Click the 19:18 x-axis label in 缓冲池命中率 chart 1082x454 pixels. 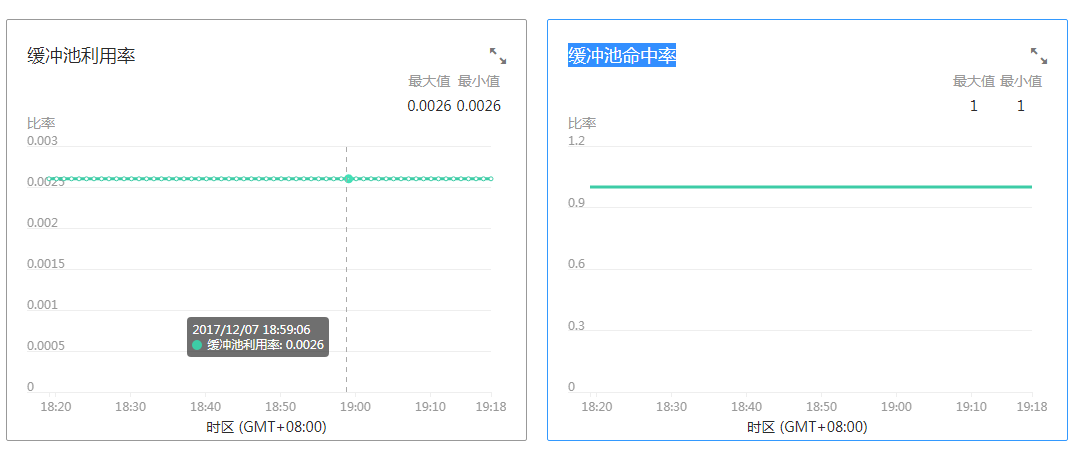(1031, 407)
